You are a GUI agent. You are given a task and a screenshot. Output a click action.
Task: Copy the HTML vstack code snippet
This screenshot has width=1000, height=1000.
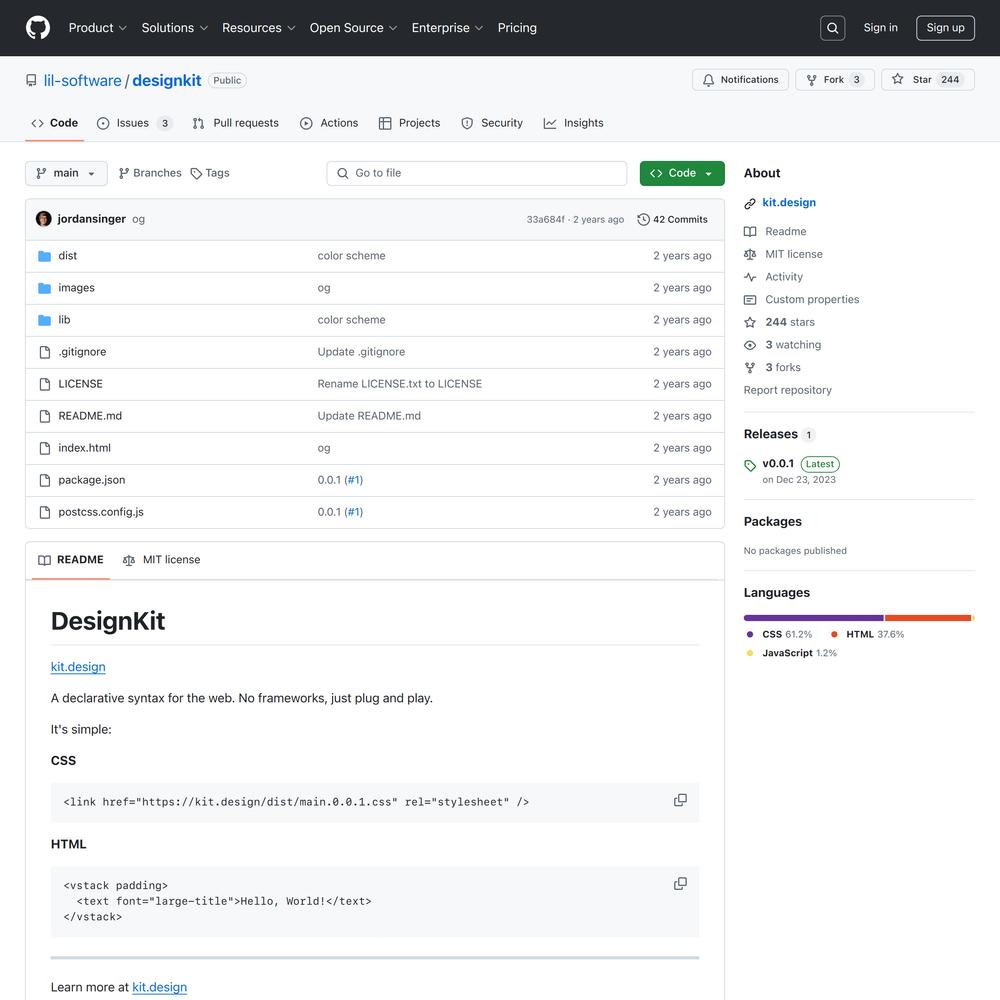[x=680, y=884]
